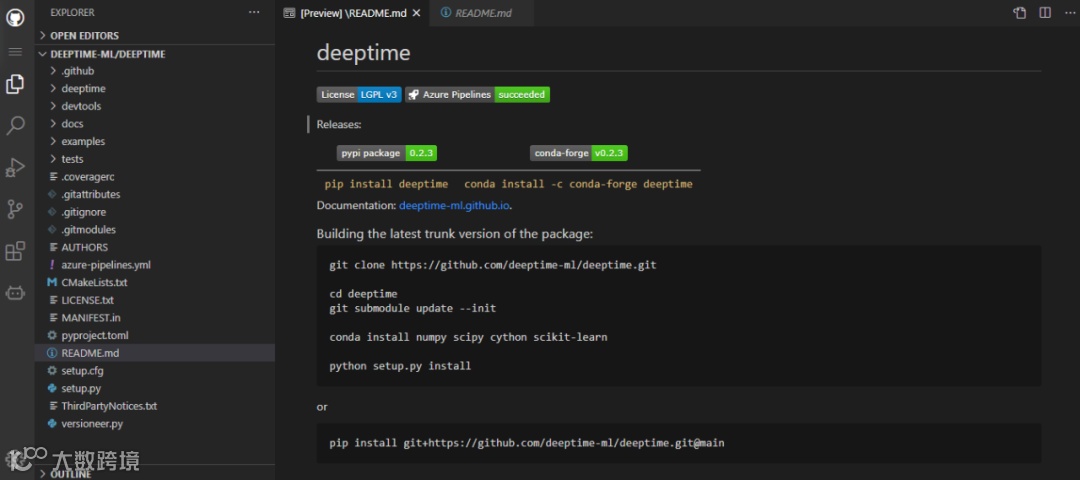Open the Extensions view

coord(15,251)
